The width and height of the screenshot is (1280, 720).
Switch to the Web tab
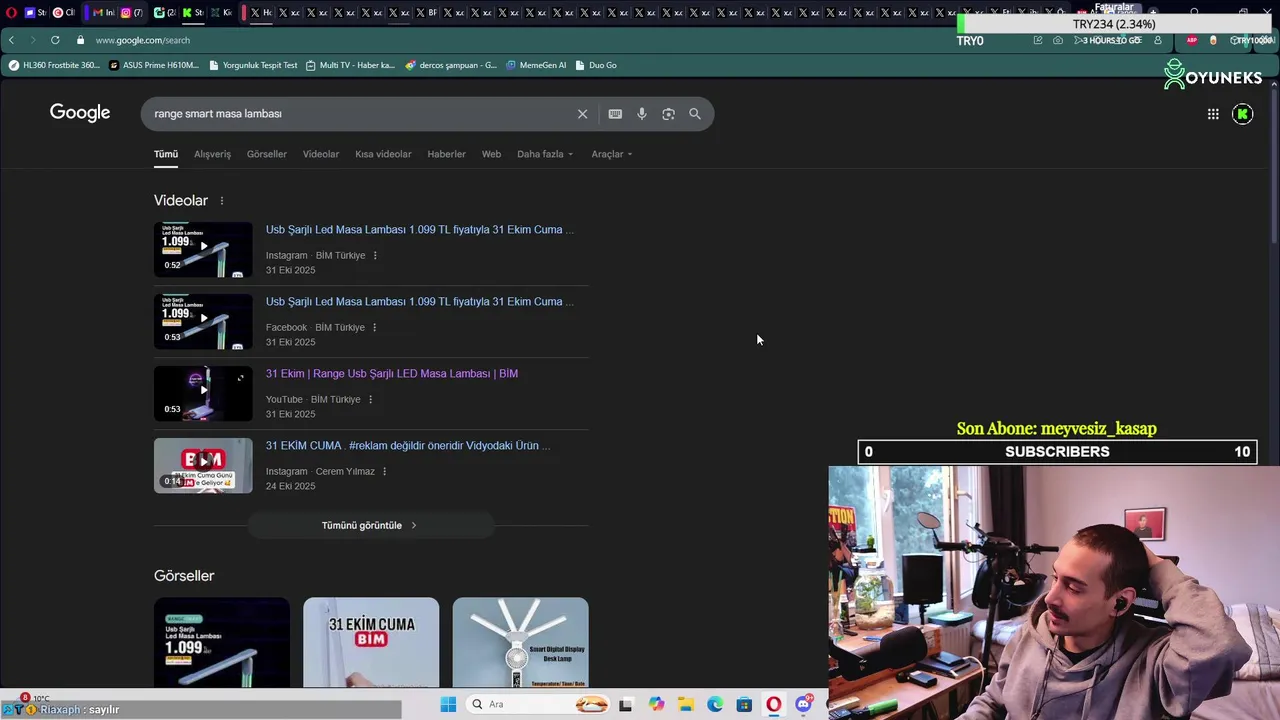(491, 154)
